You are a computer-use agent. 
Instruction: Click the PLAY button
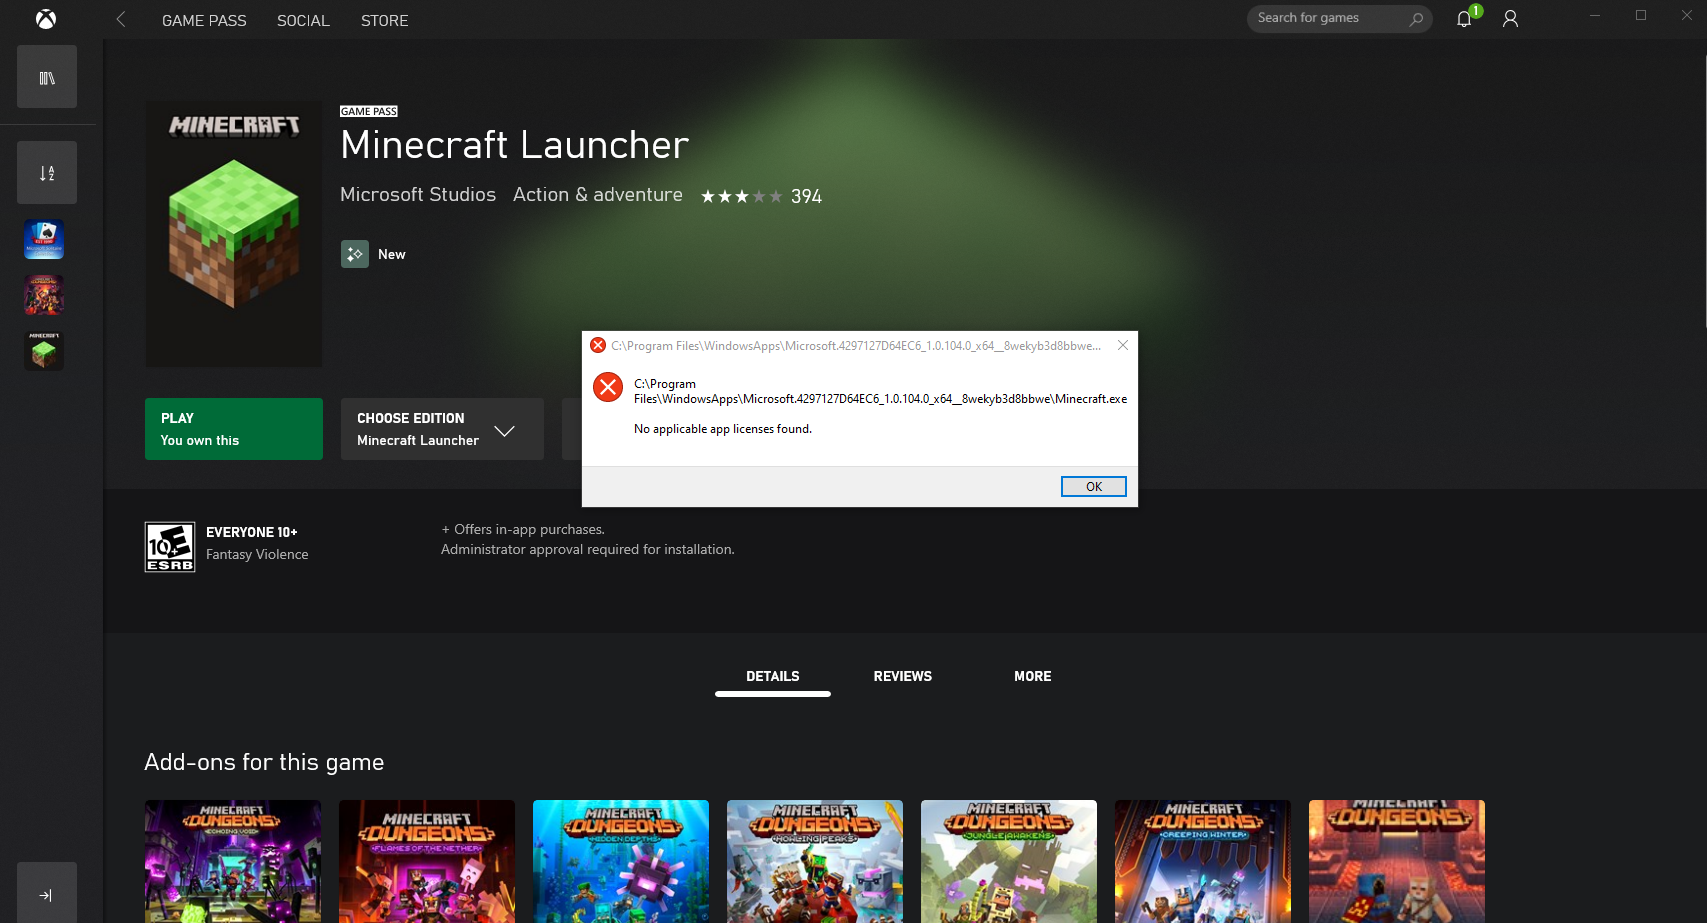(x=234, y=429)
